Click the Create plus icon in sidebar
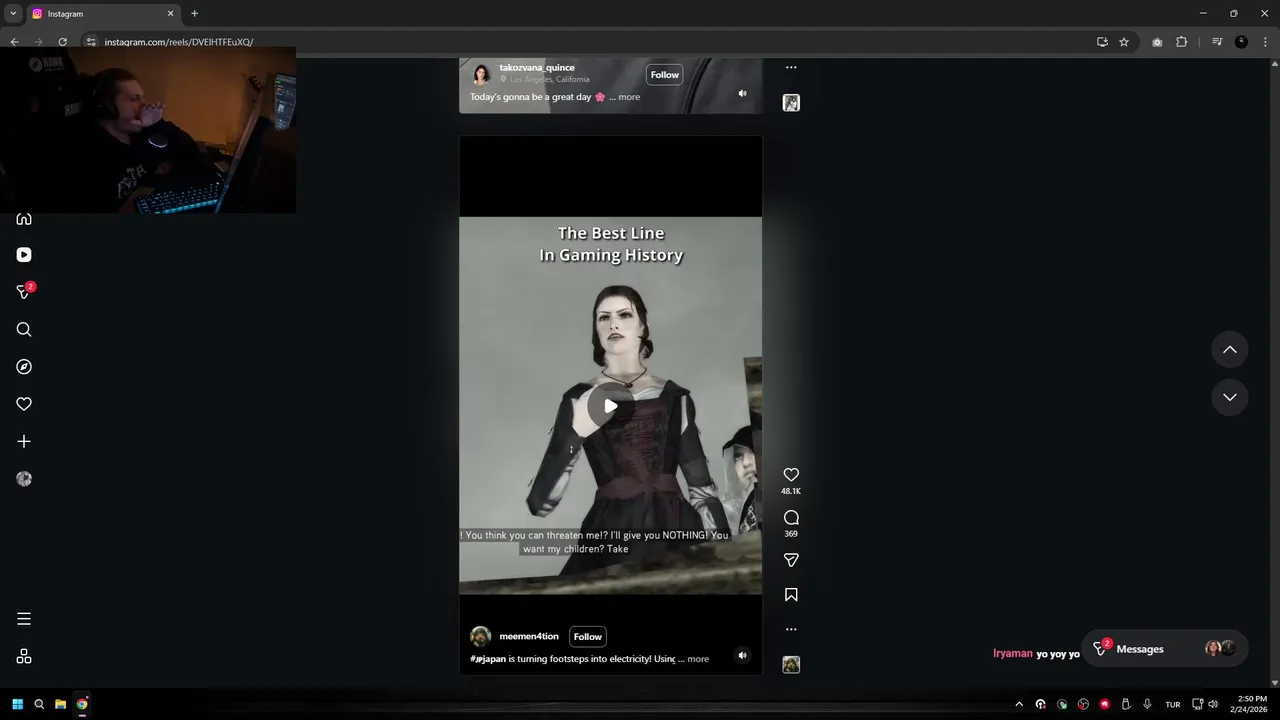 (x=24, y=441)
